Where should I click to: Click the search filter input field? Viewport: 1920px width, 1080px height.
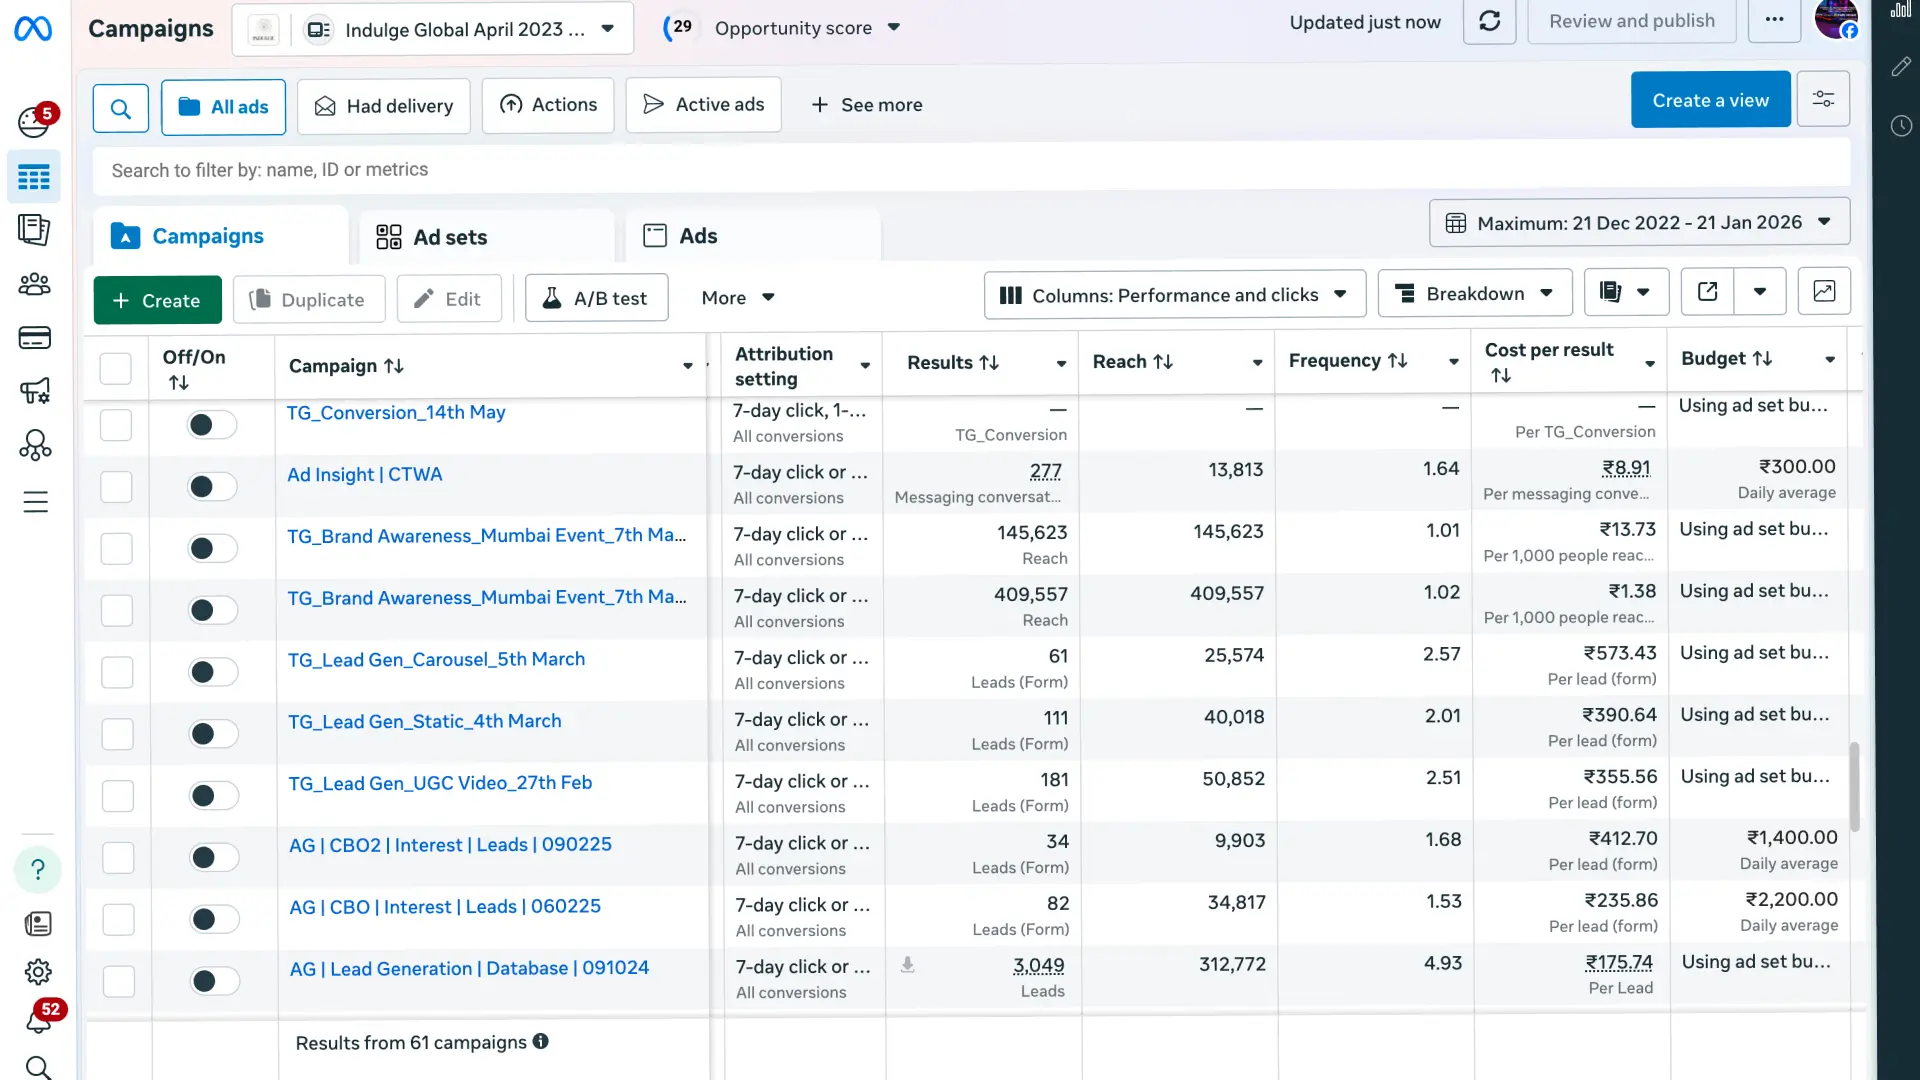pyautogui.click(x=970, y=170)
